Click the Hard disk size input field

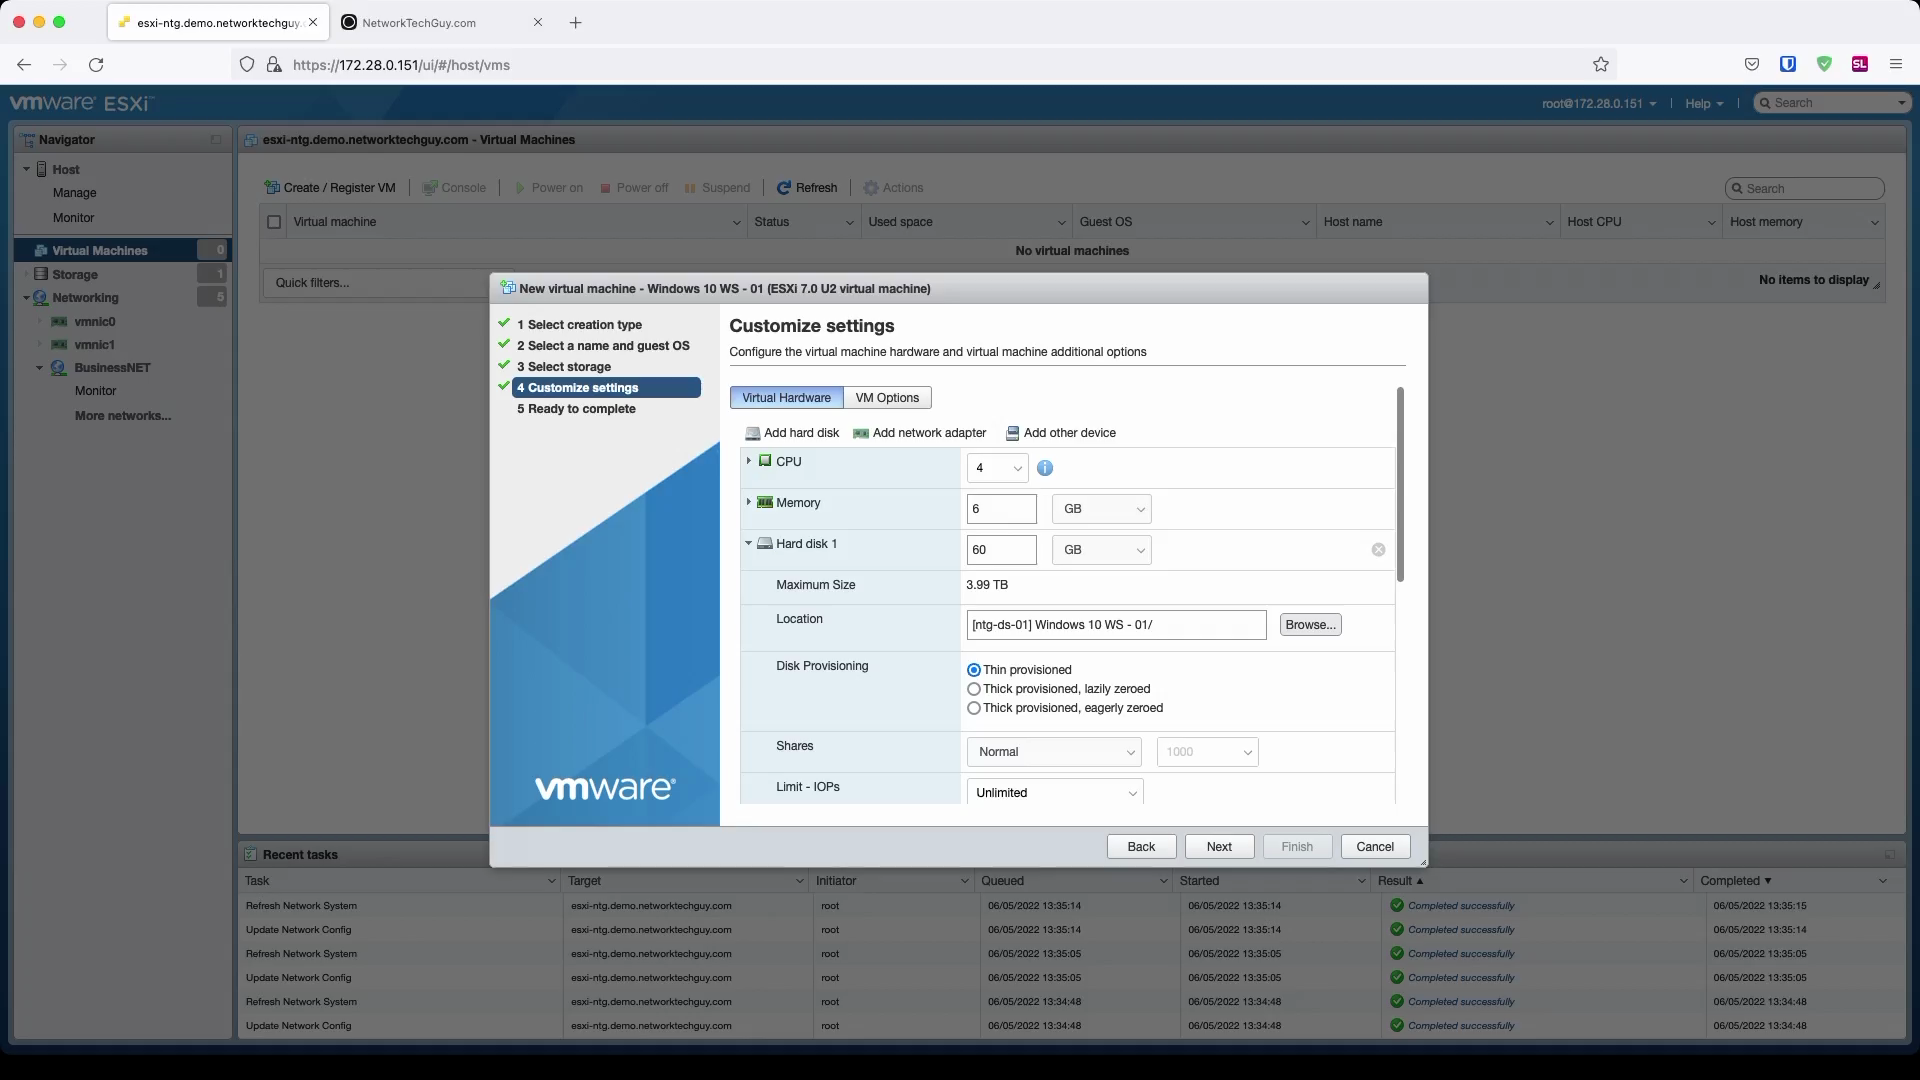pos(1001,550)
